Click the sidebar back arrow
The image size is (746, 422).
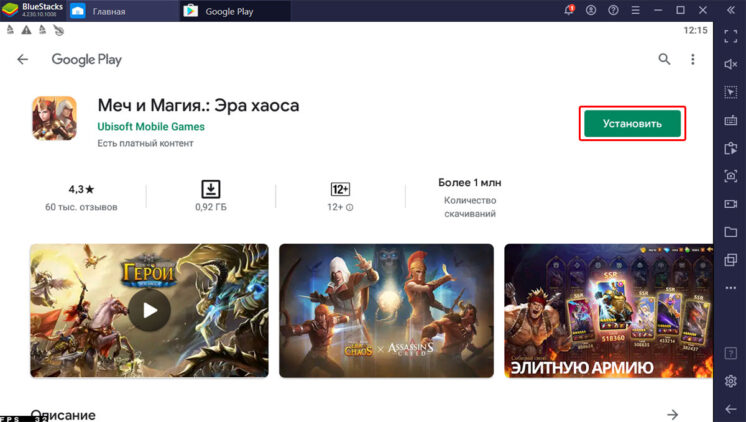tap(731, 409)
